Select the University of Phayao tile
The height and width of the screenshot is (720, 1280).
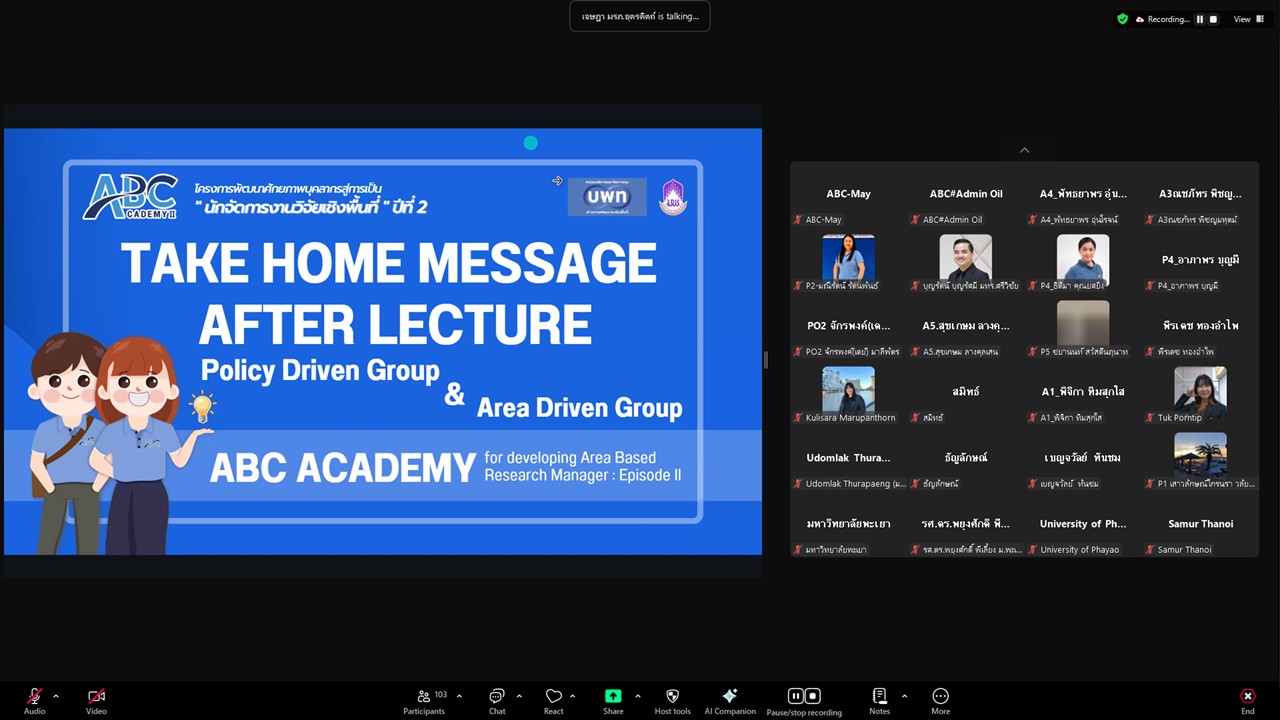tap(1083, 524)
